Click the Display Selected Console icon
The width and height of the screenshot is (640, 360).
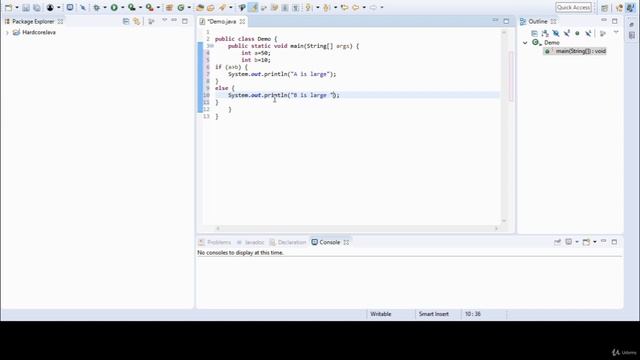coord(569,242)
